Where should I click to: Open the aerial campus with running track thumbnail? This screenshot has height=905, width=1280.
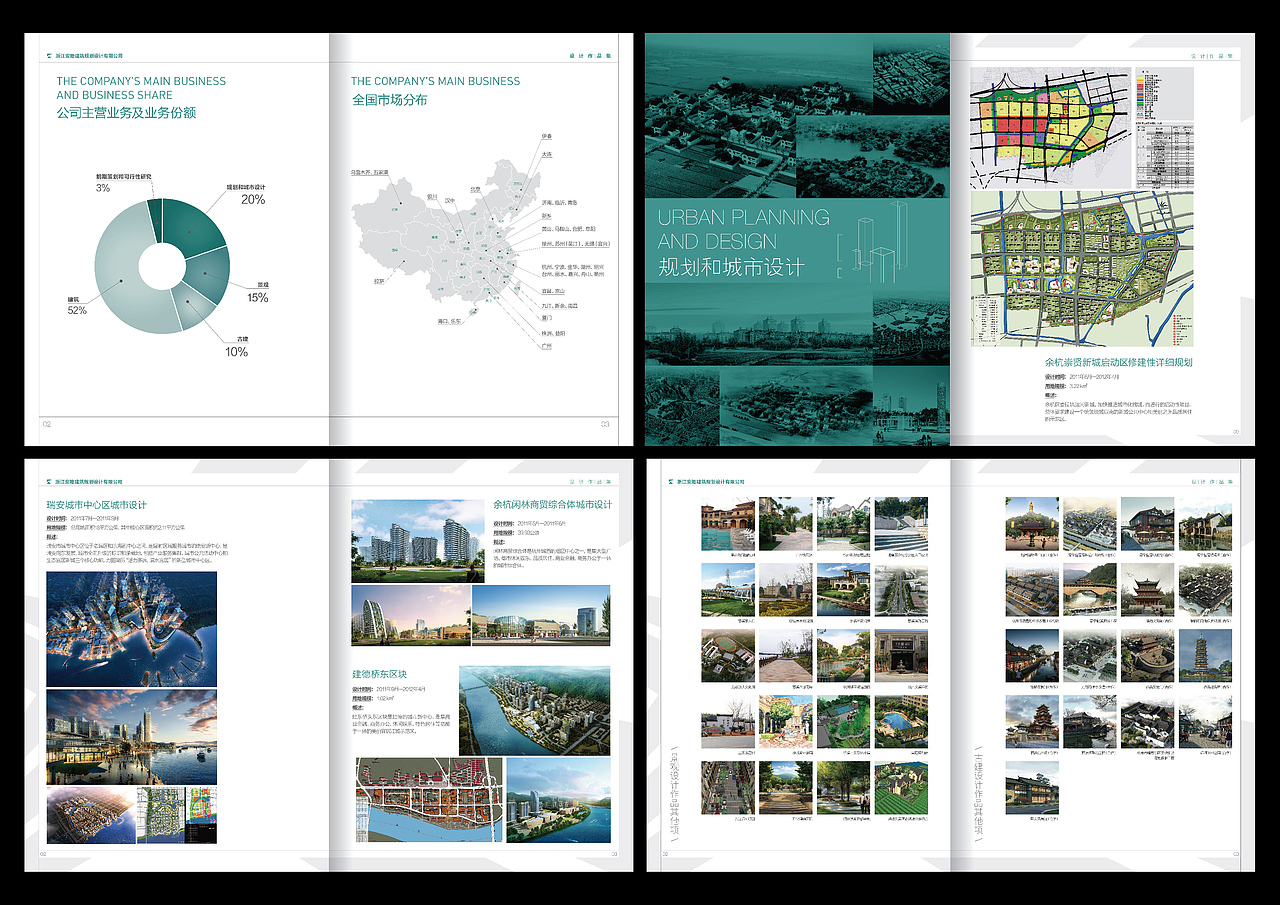click(728, 655)
